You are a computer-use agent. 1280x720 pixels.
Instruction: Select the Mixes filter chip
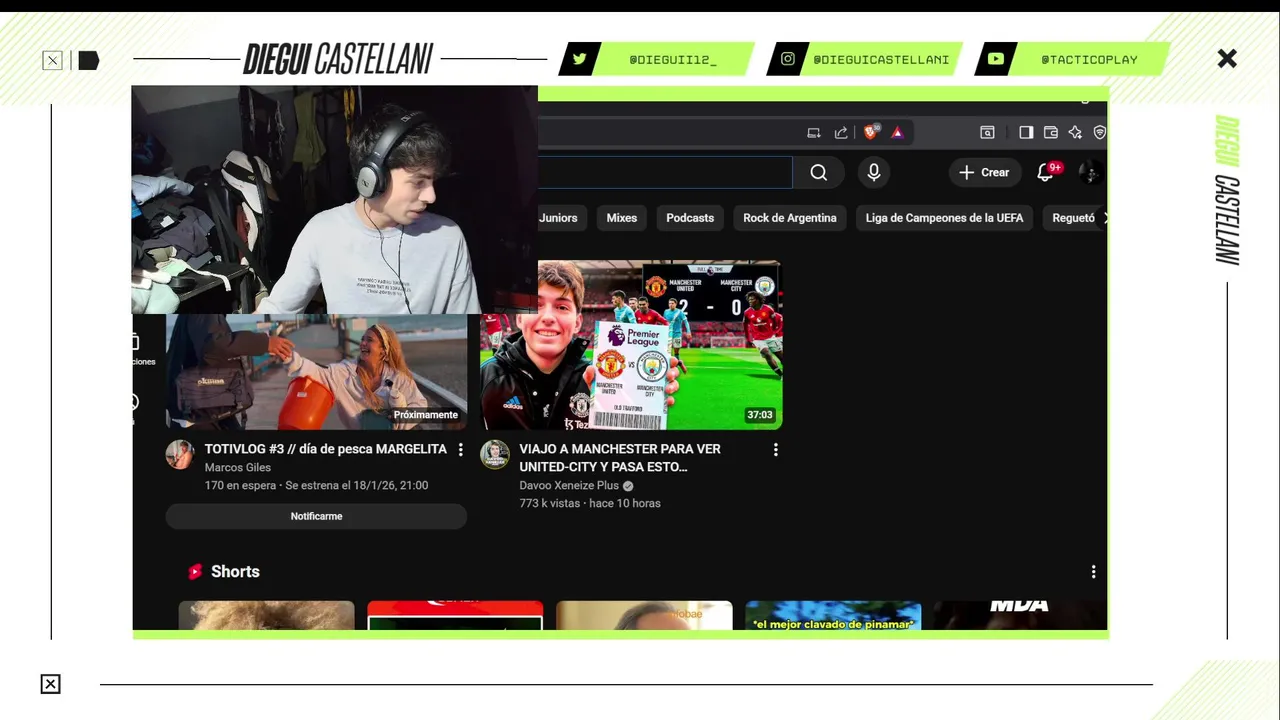point(621,218)
